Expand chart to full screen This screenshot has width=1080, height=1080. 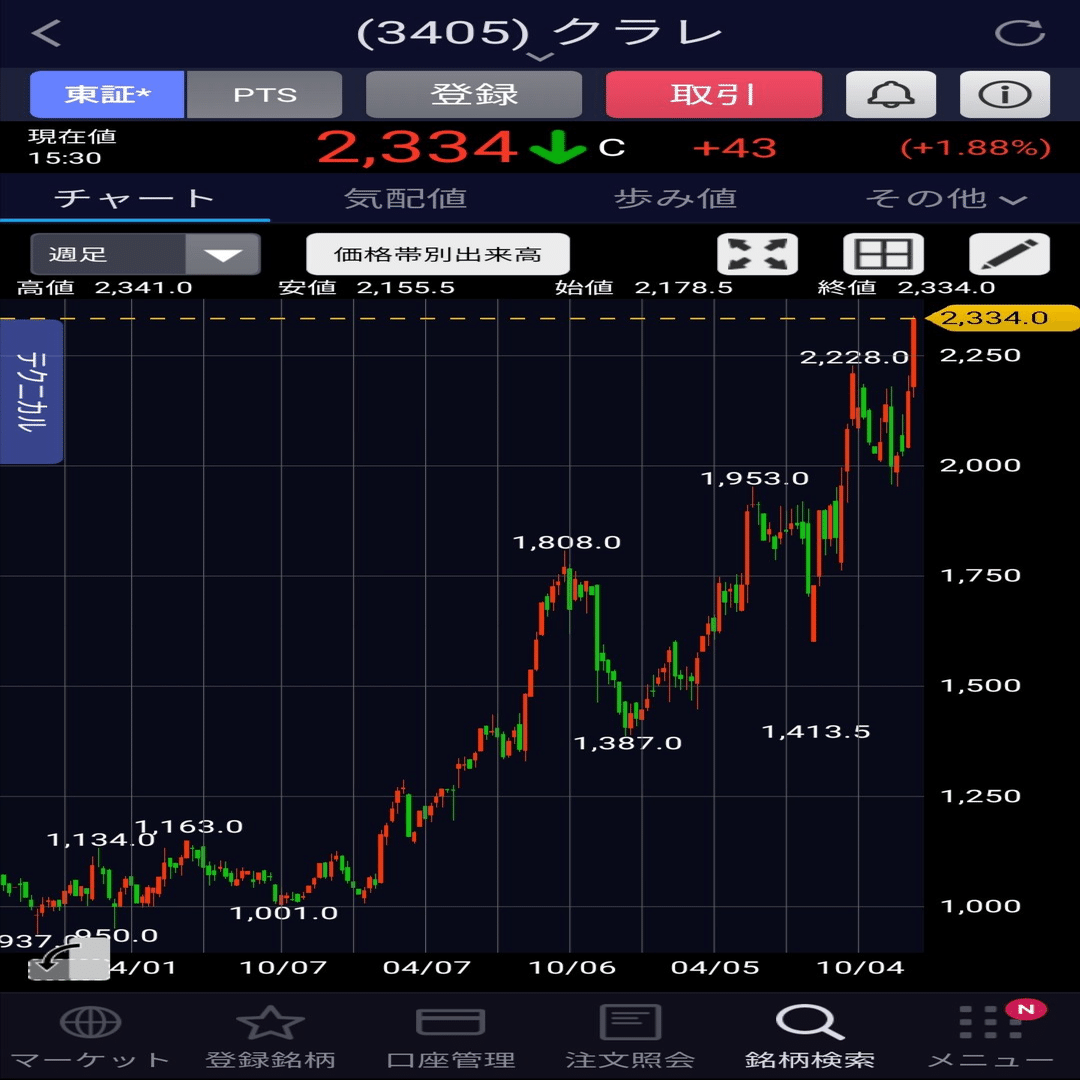pyautogui.click(x=758, y=254)
